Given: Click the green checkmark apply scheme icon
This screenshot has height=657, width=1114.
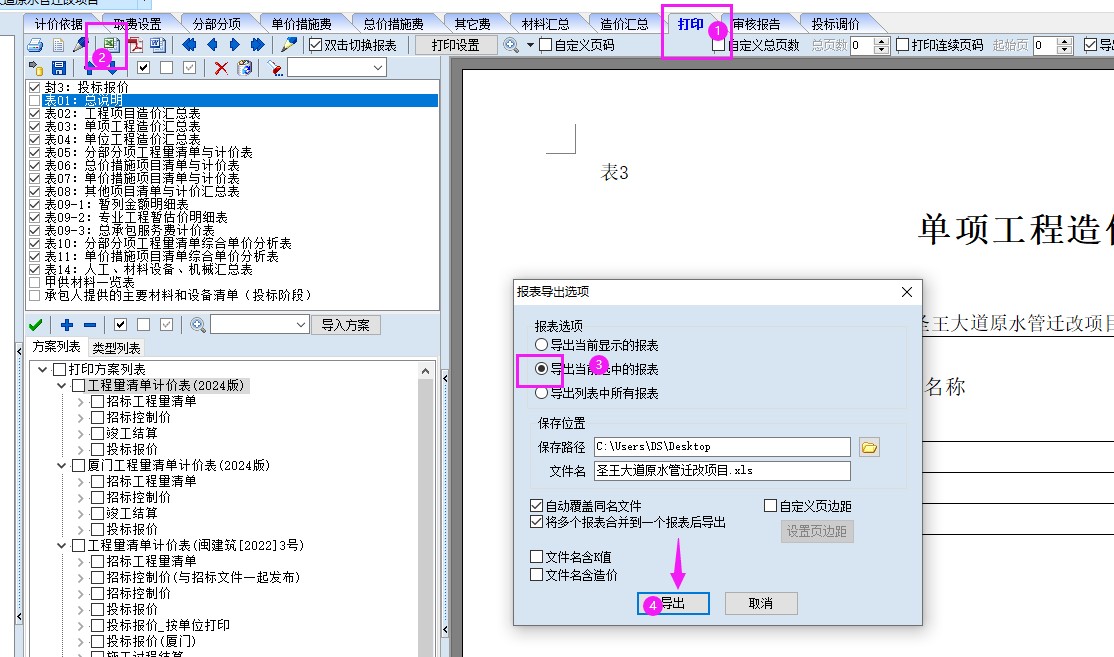Looking at the screenshot, I should click(36, 325).
